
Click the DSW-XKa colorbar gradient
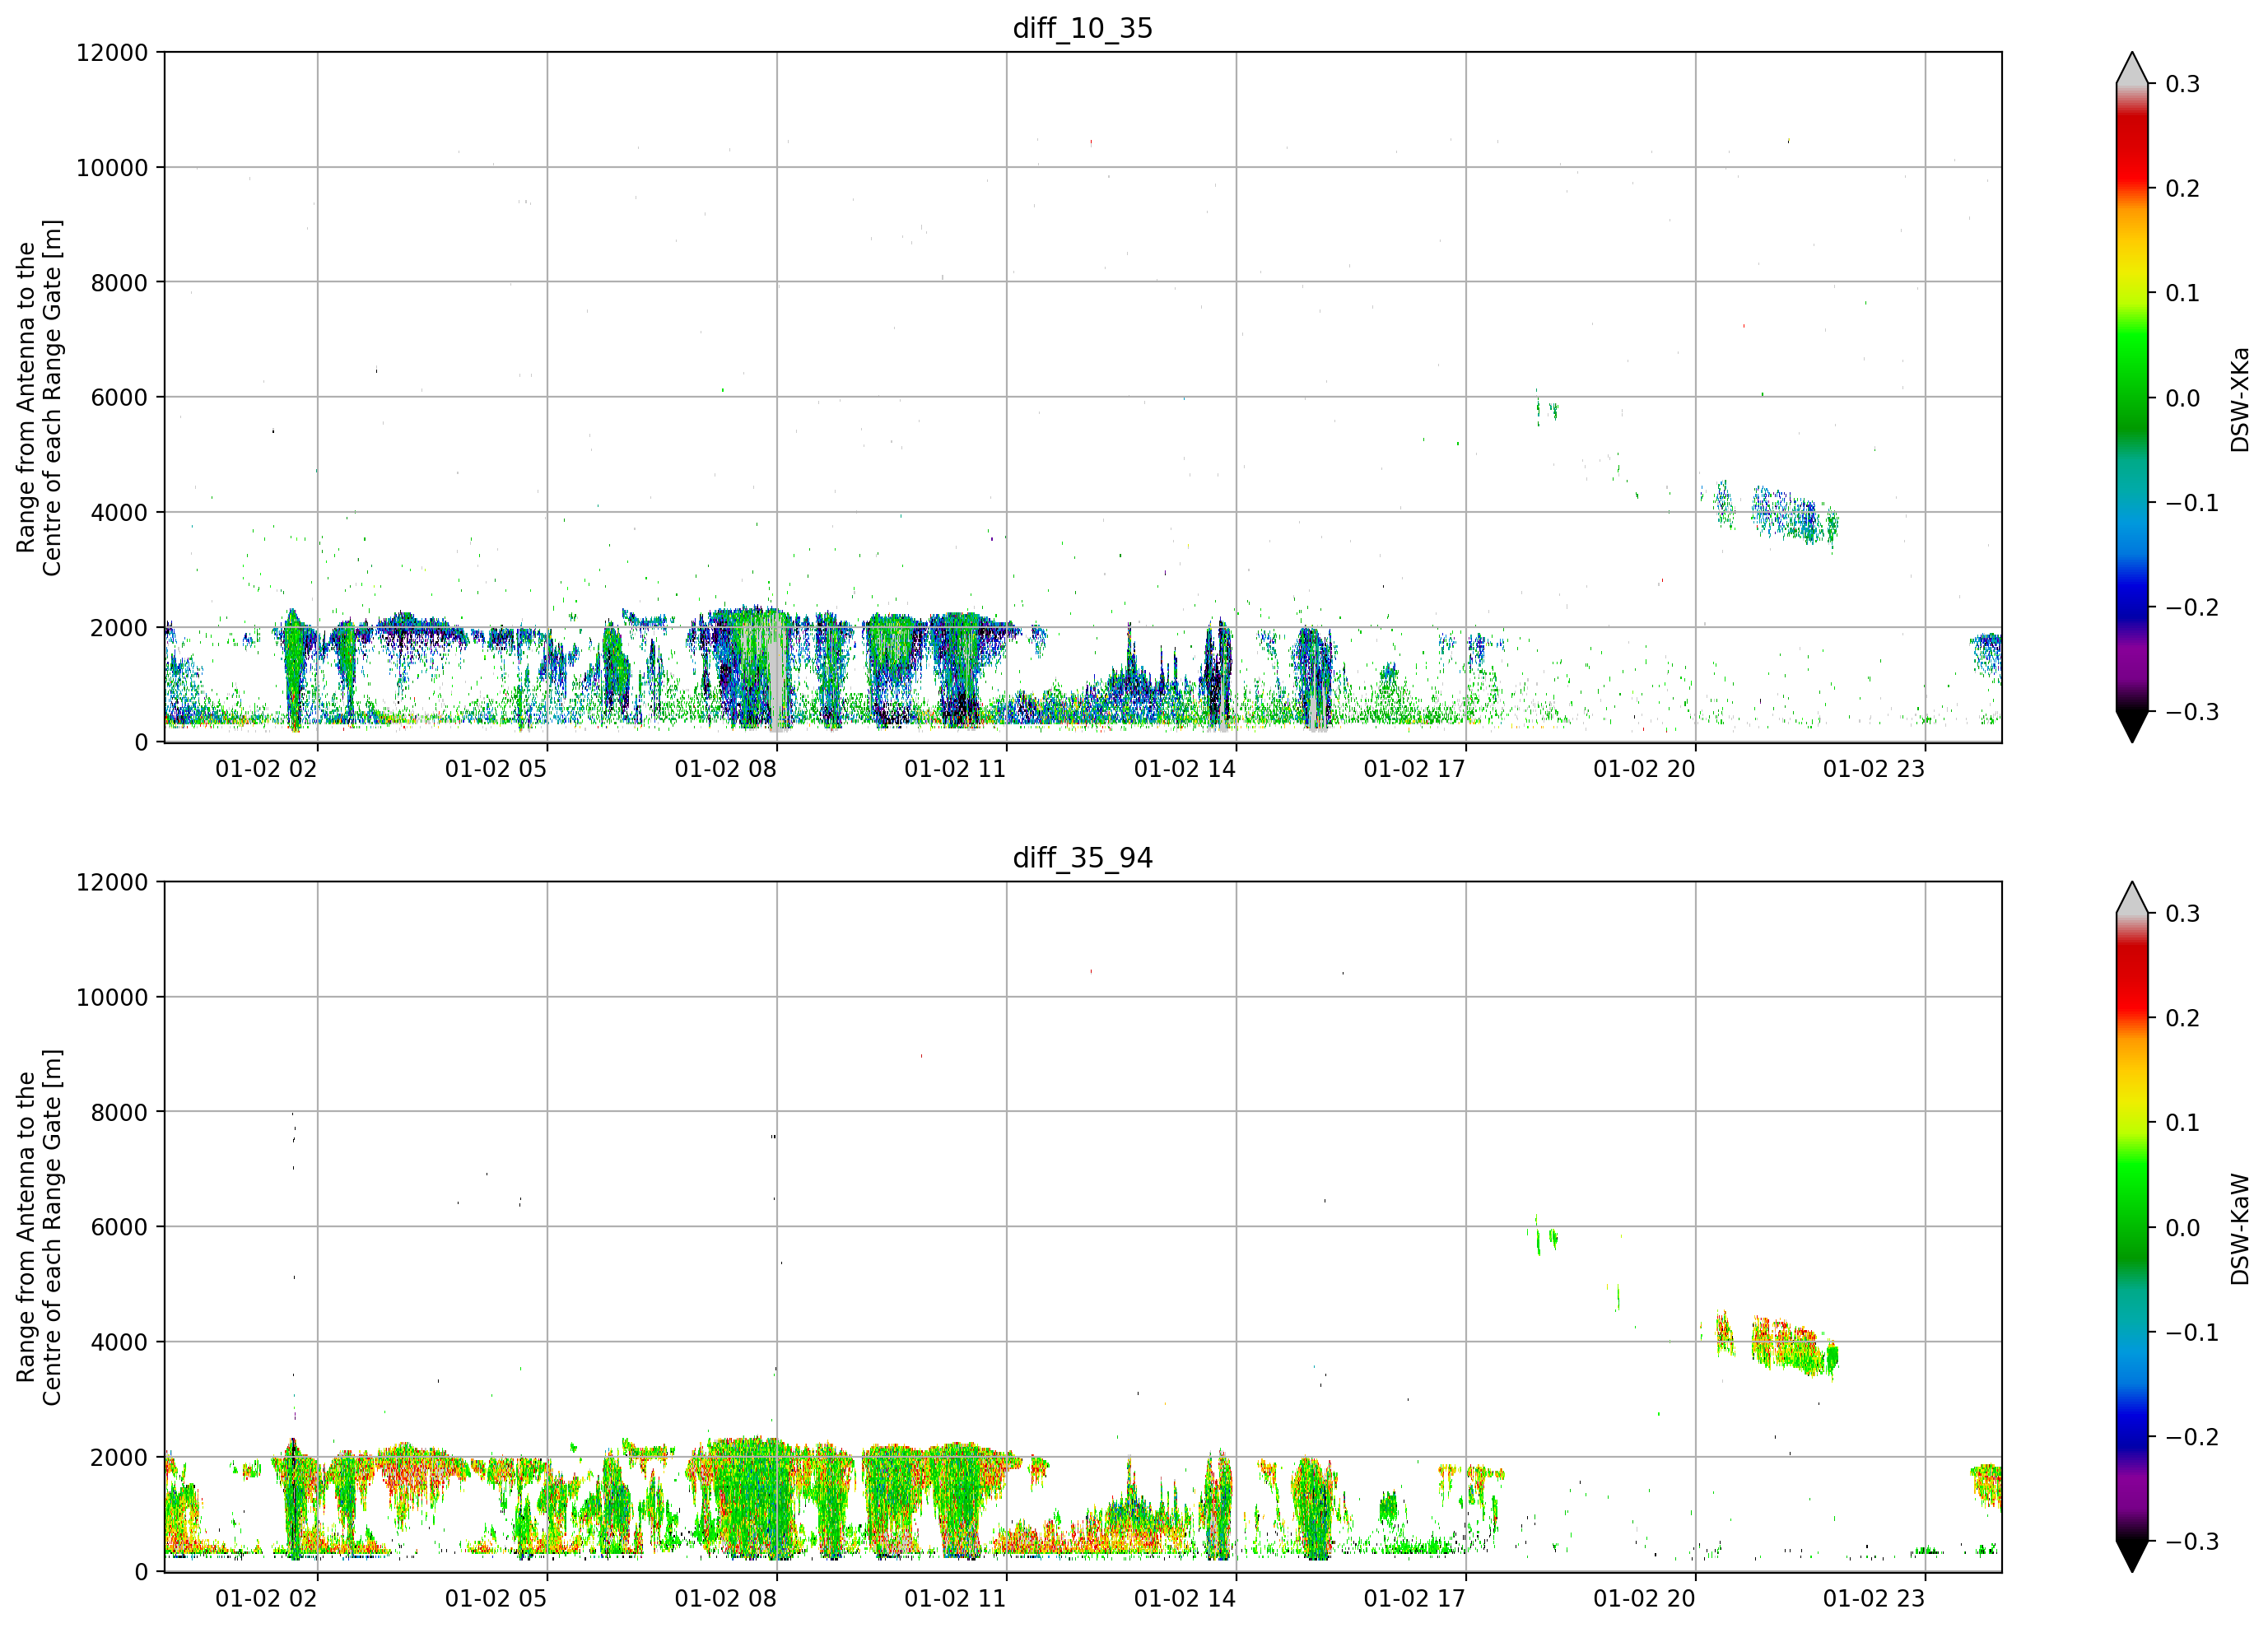click(2132, 397)
